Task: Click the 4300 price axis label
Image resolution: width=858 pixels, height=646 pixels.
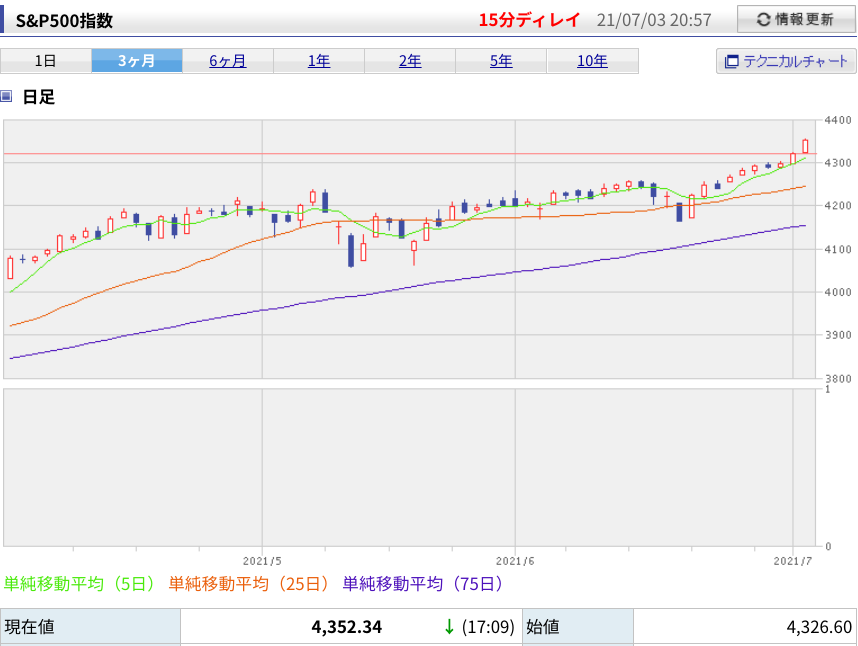Action: [x=838, y=163]
